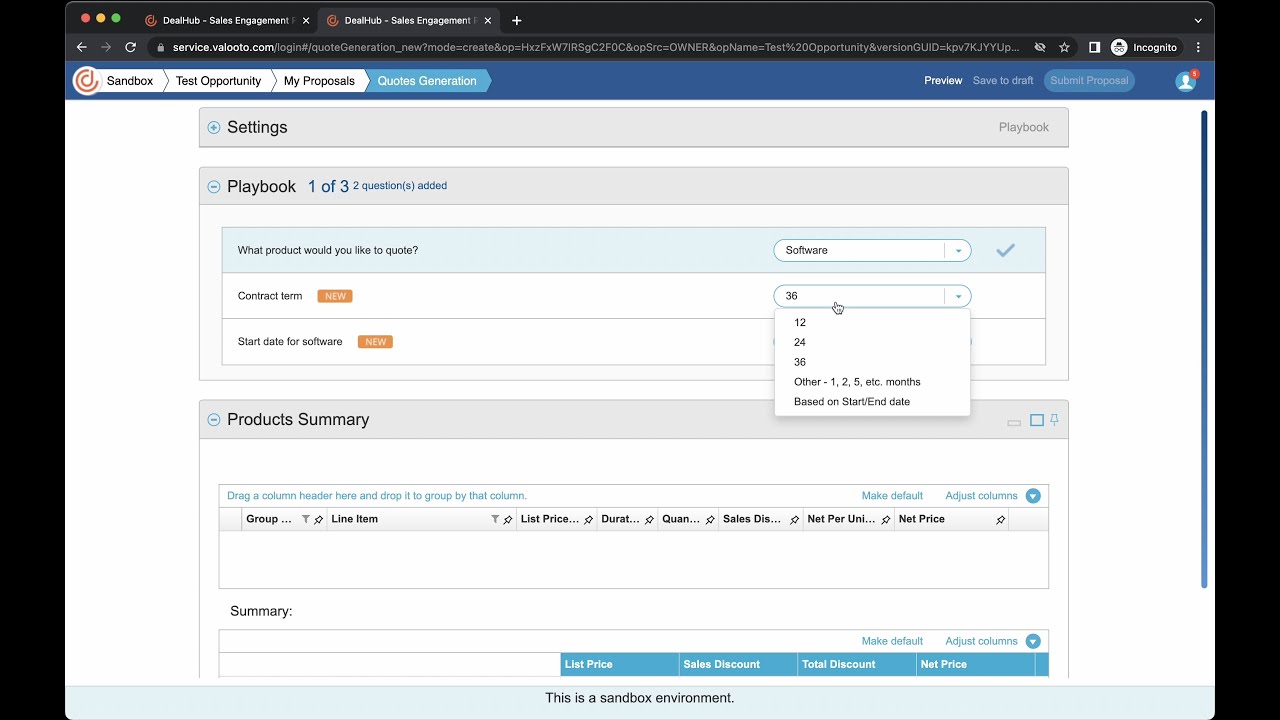The height and width of the screenshot is (720, 1280).
Task: Open Adjust columns arrow for products table
Action: pyautogui.click(x=1033, y=496)
